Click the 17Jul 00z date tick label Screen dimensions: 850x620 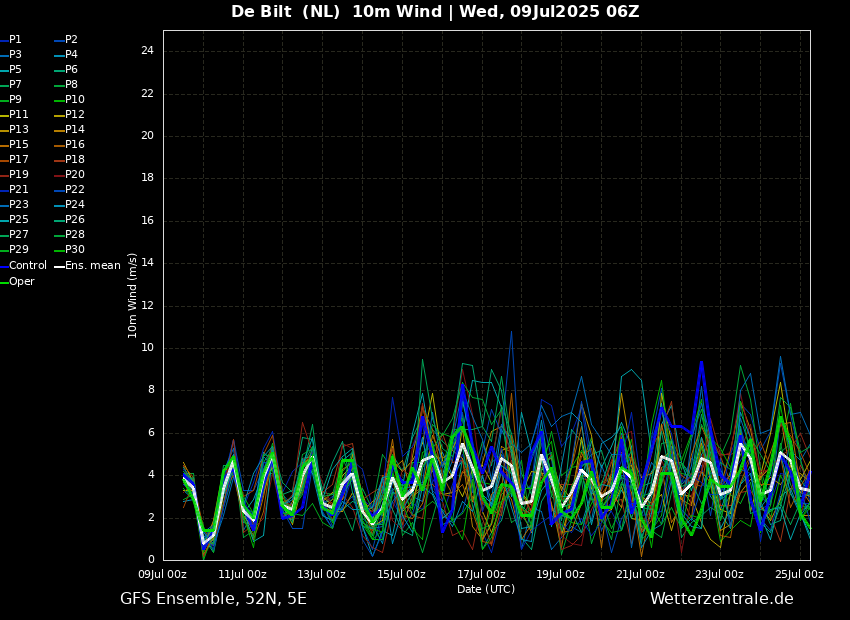481,575
